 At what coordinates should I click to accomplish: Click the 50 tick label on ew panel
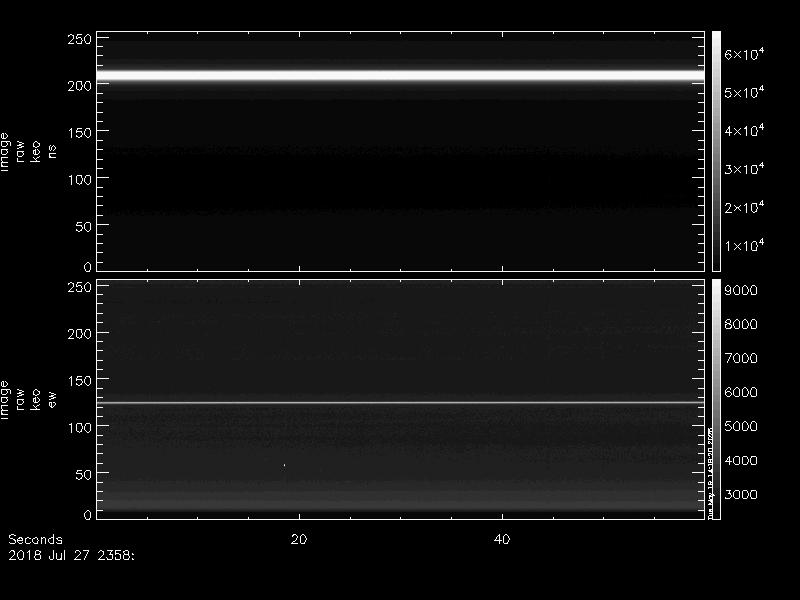(84, 474)
